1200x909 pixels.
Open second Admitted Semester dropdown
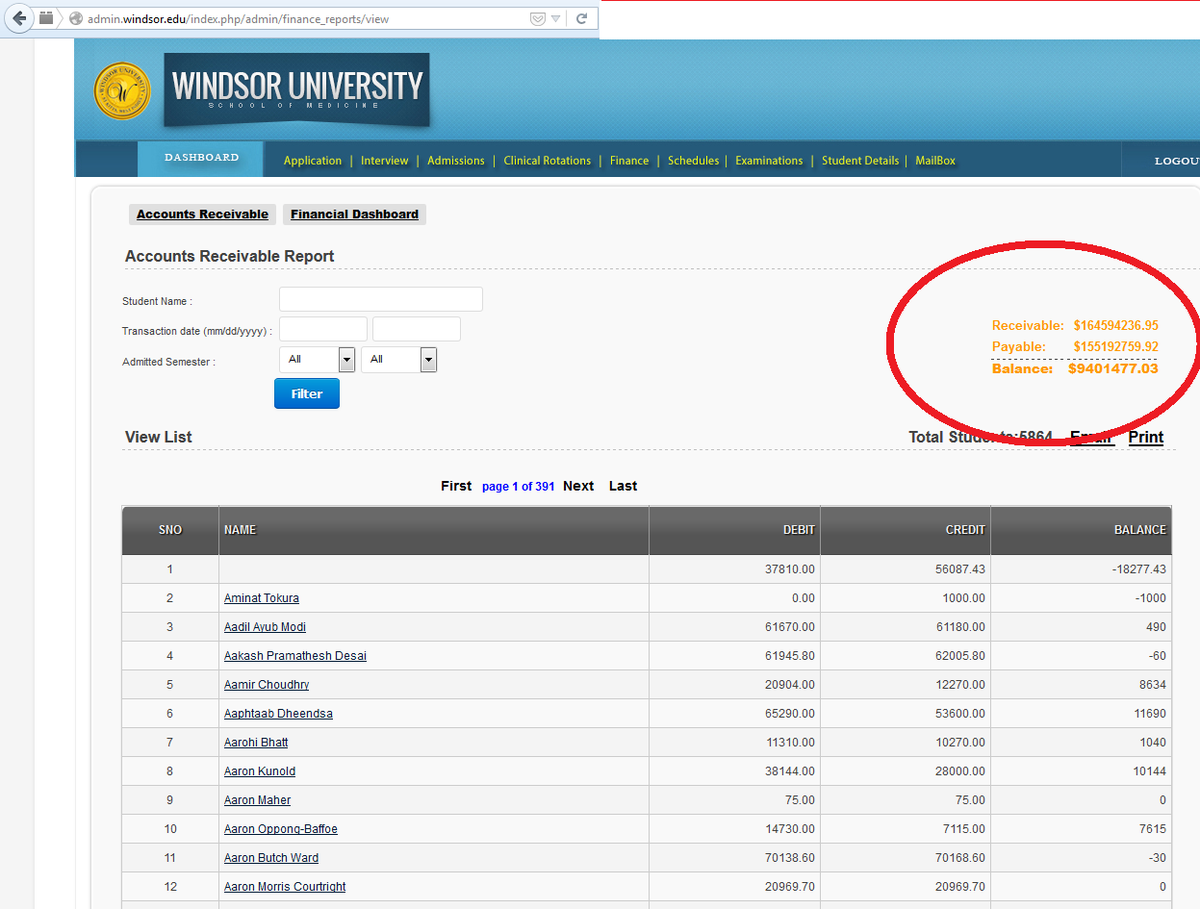click(x=399, y=359)
